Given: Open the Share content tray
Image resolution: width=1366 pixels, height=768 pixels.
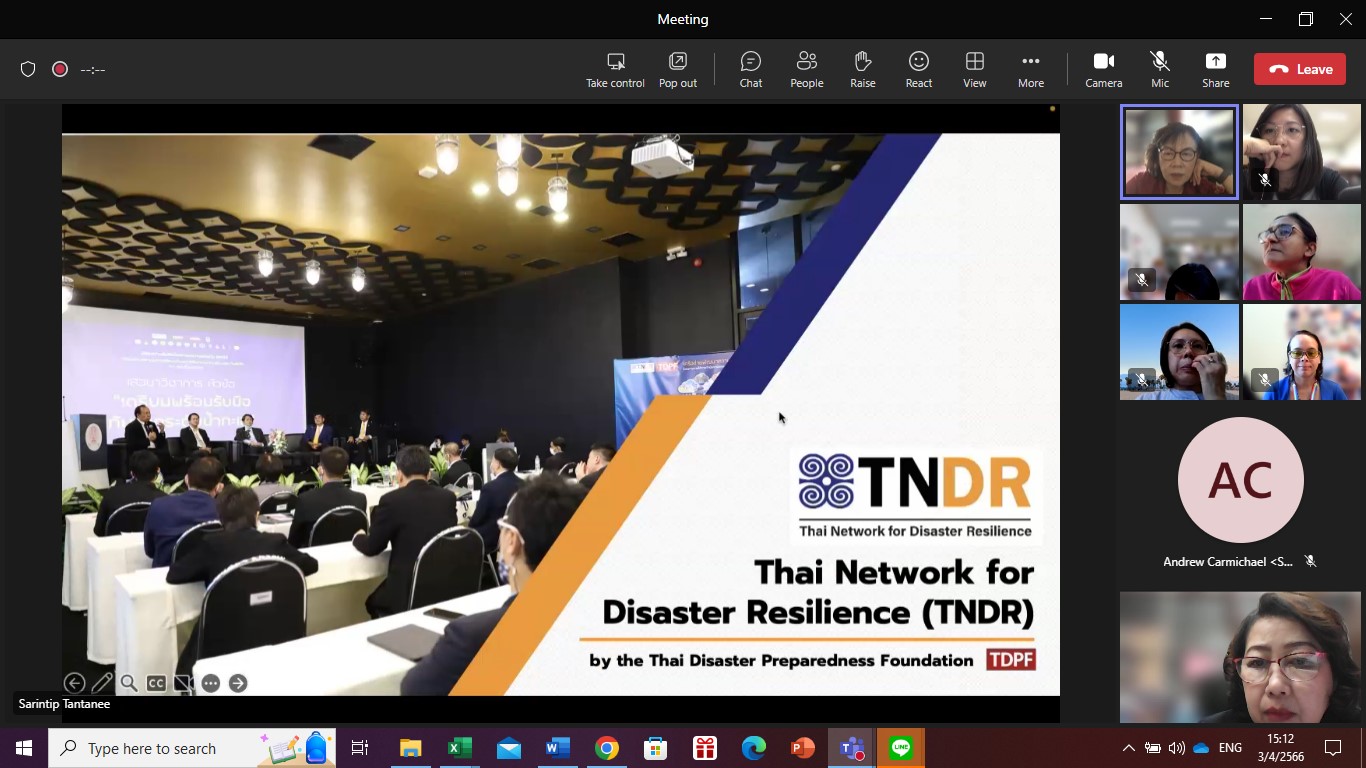Looking at the screenshot, I should point(1216,70).
